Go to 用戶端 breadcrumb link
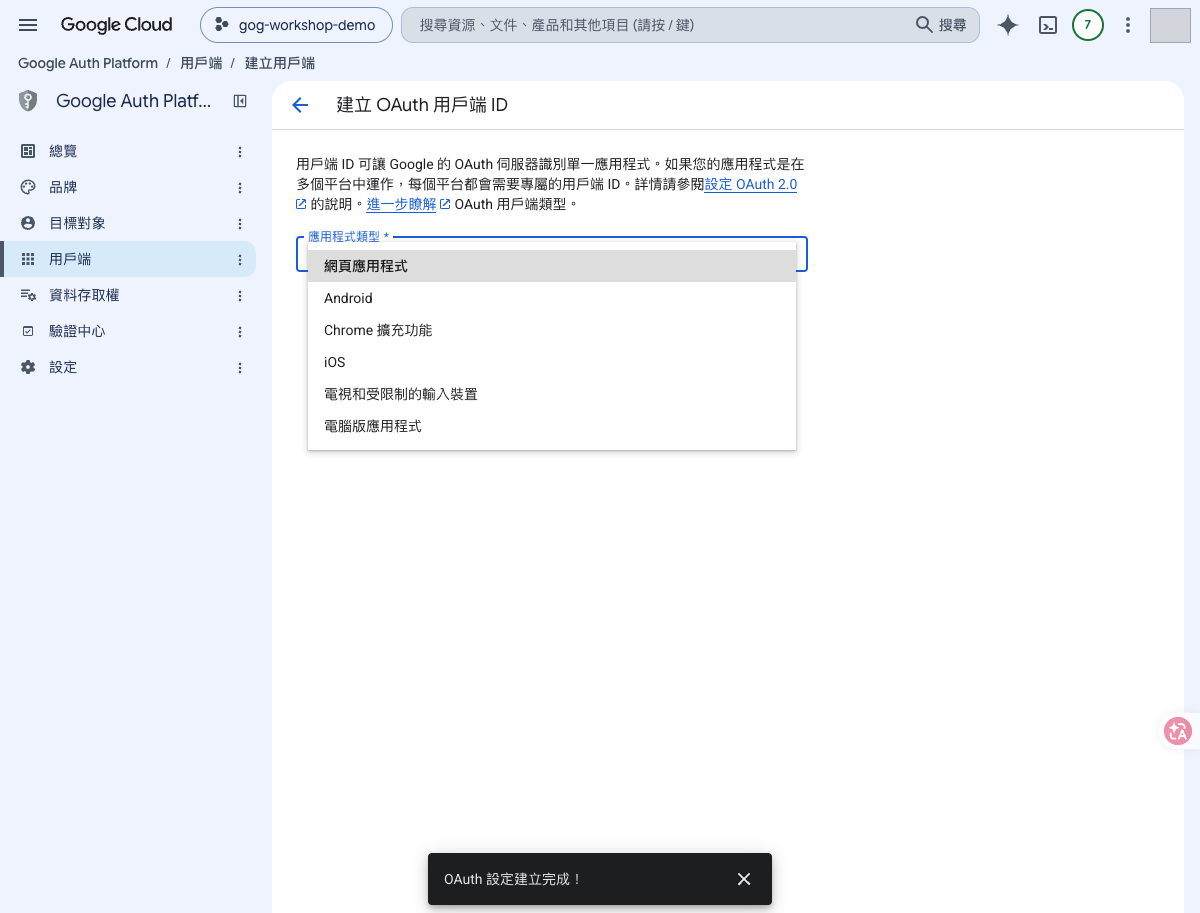 [x=201, y=63]
